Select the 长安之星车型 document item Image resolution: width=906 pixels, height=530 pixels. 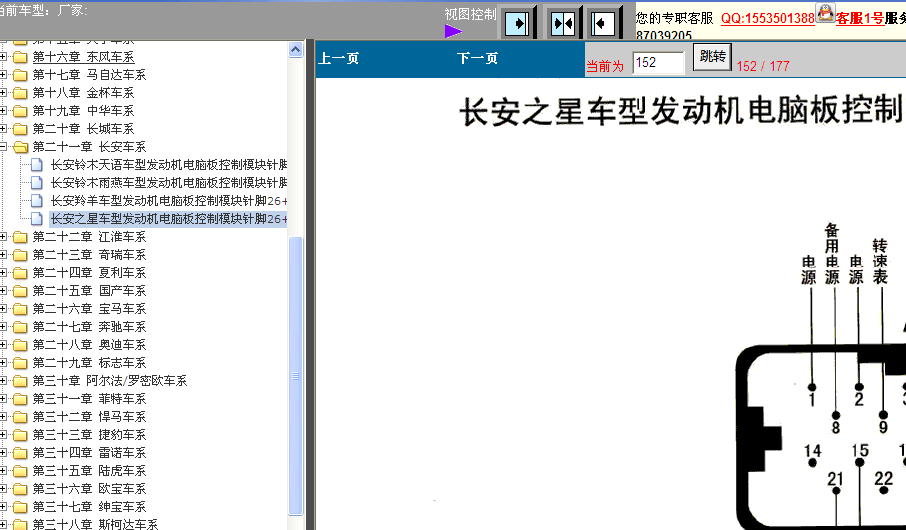169,218
